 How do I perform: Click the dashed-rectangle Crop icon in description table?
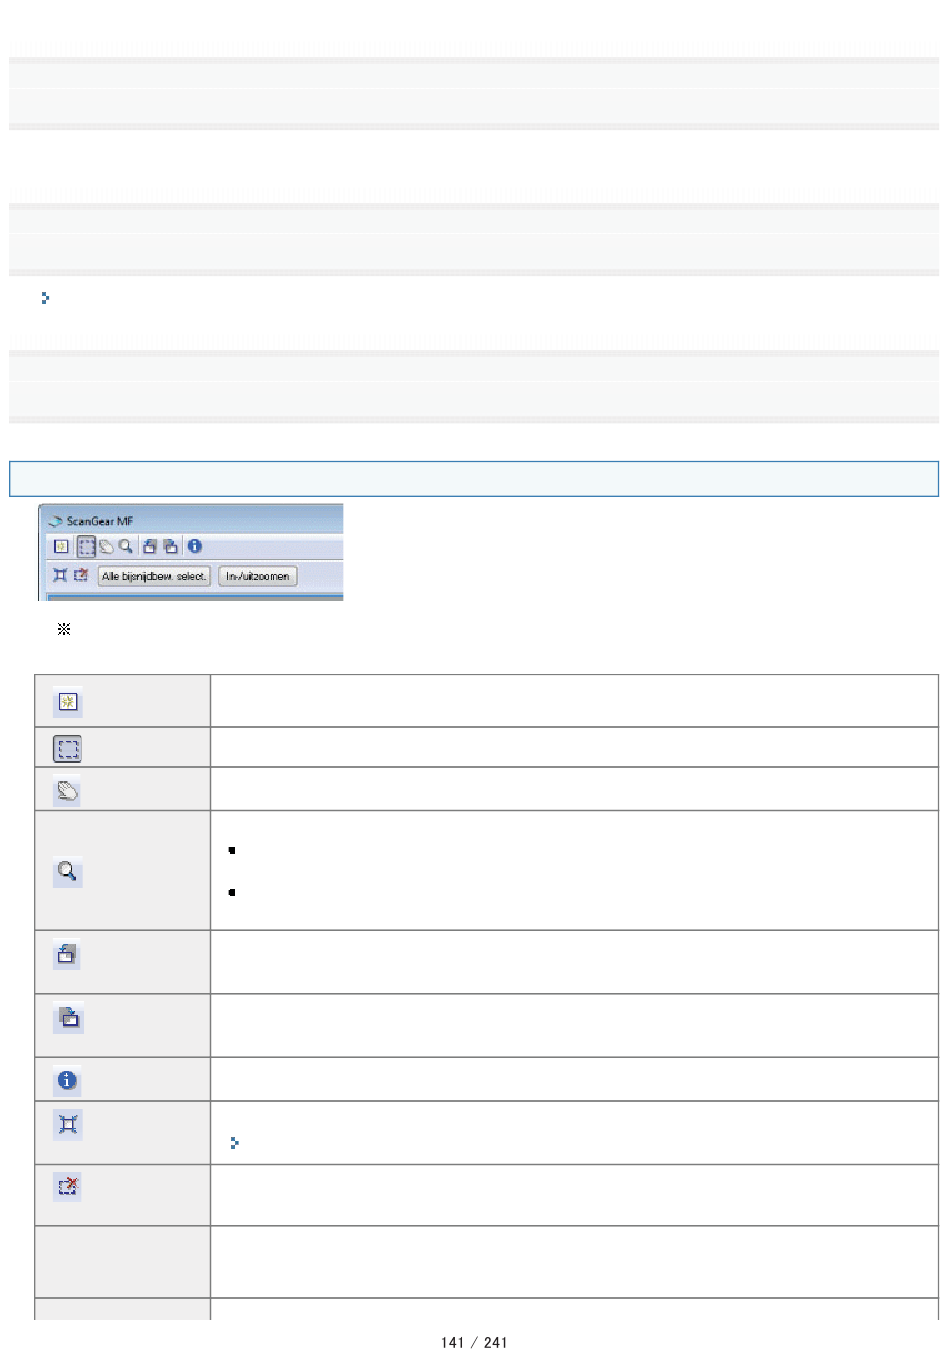click(67, 749)
